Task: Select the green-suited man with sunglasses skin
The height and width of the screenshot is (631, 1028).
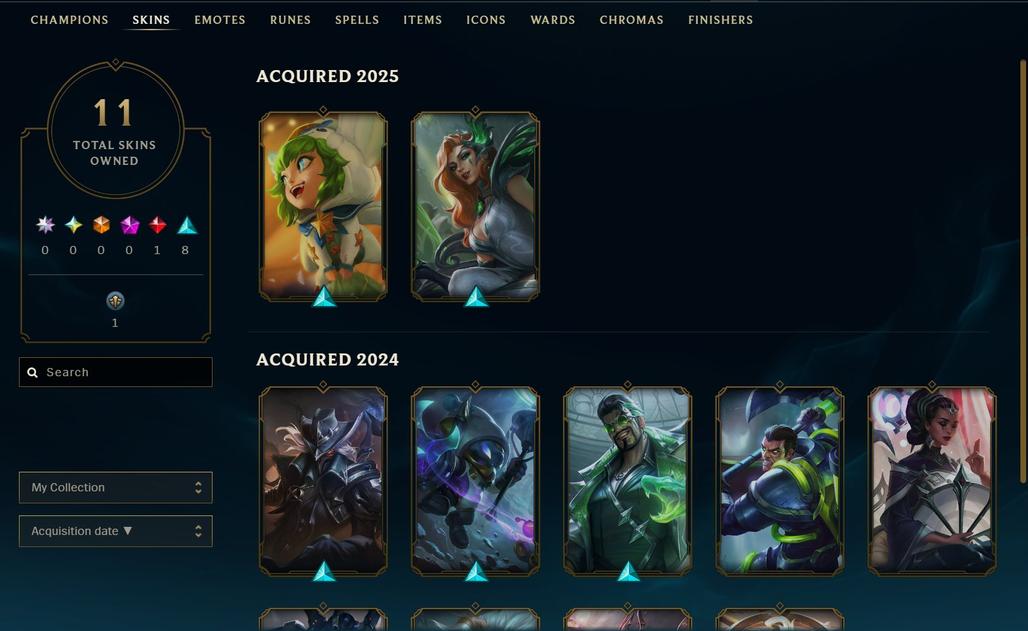Action: (627, 481)
